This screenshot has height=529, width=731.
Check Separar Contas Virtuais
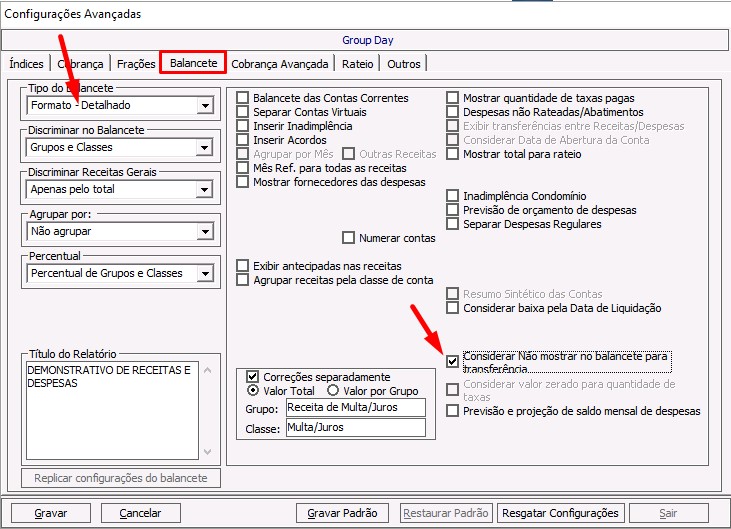(242, 112)
